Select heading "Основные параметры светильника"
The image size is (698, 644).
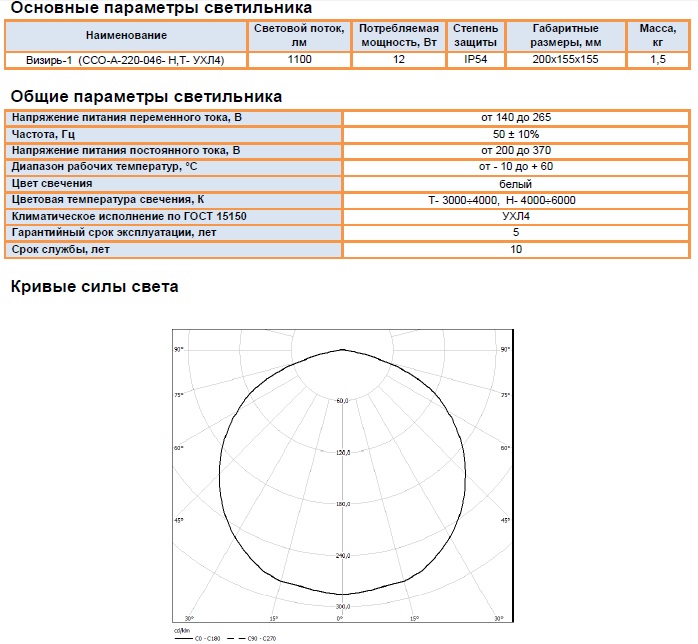point(161,8)
